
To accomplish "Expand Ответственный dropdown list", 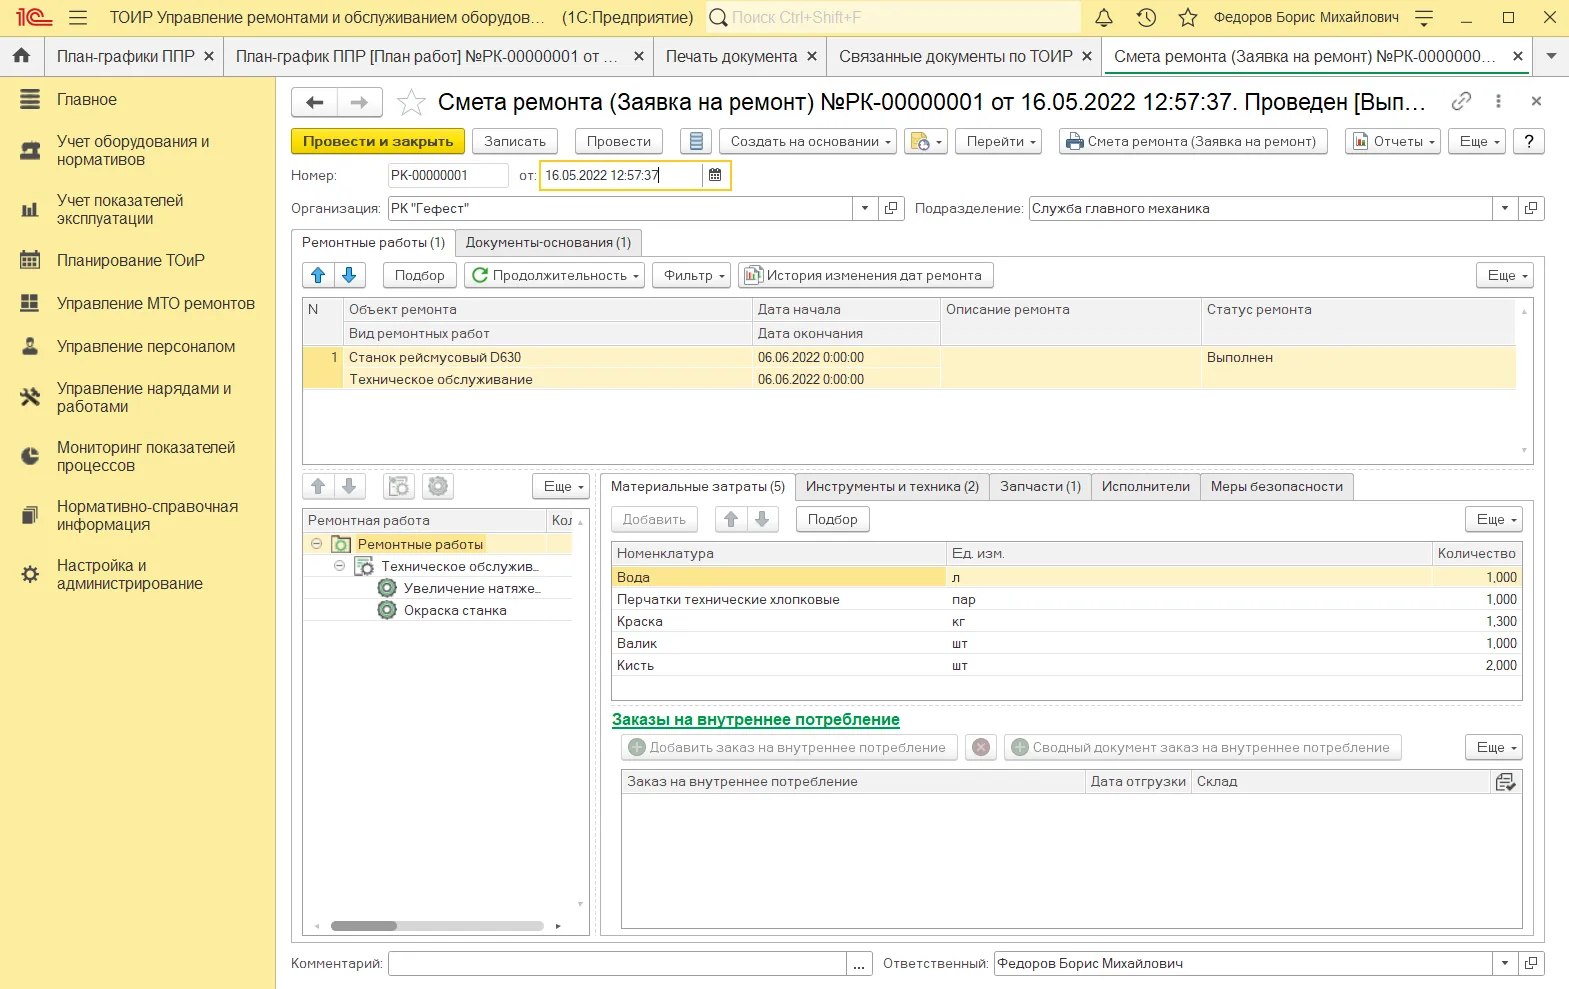I will (1505, 963).
